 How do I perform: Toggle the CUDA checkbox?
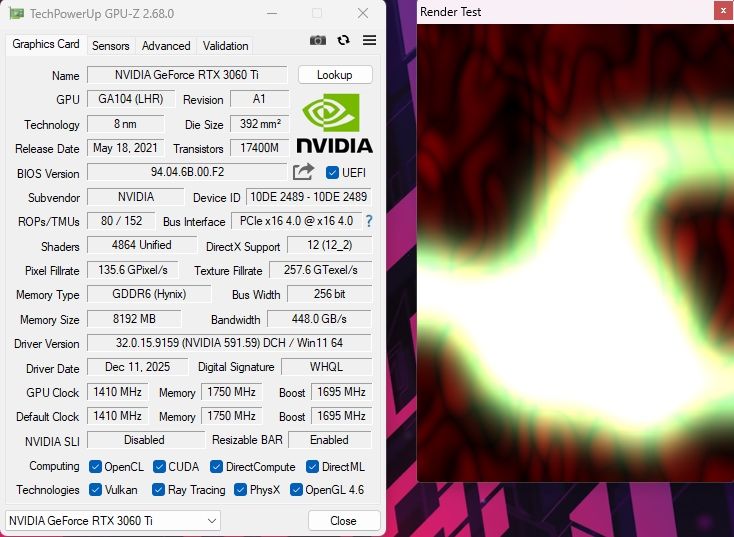(x=159, y=466)
